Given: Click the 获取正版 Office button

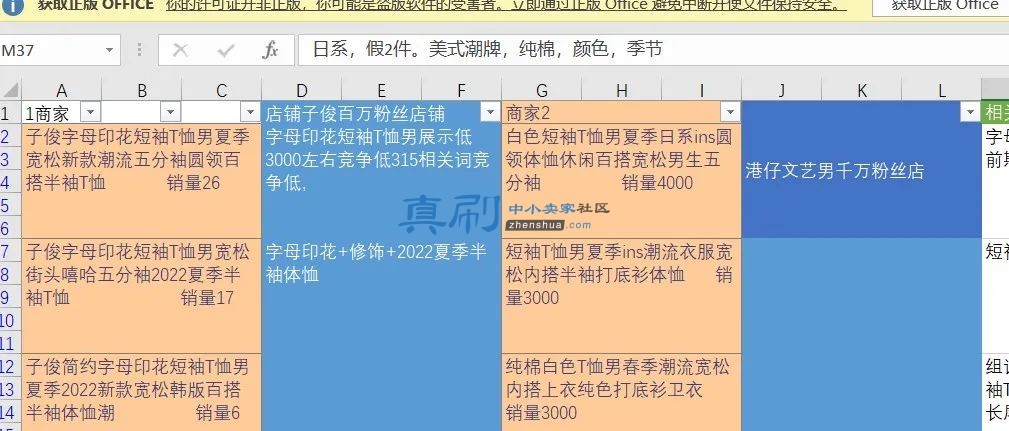Looking at the screenshot, I should point(943,6).
